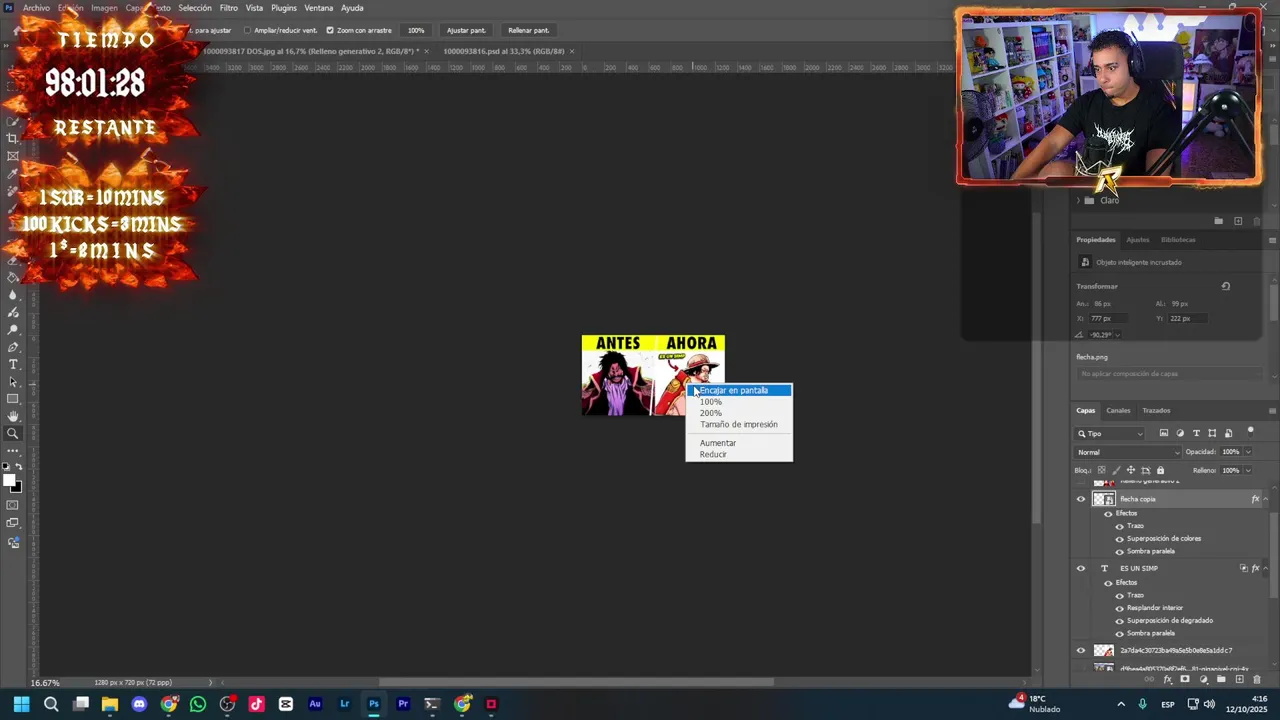Select the Frame tool
This screenshot has height=720, width=1280.
13,156
